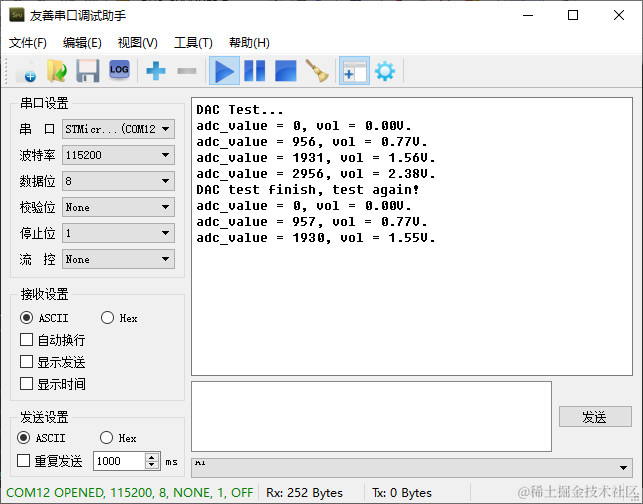Maximize the 友善串口调试助手 window
Screen dimensions: 643x504
pos(573,15)
